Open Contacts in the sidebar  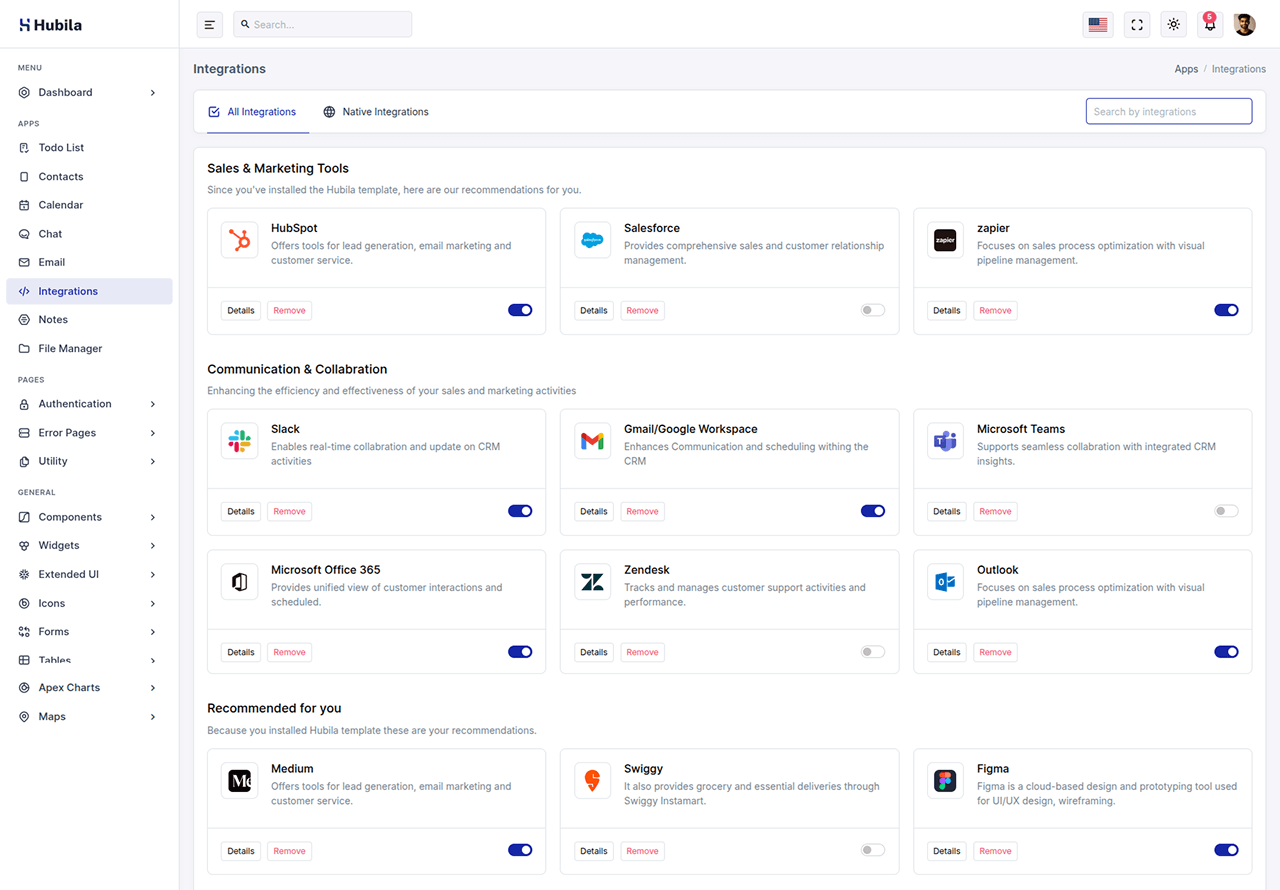[89, 177]
